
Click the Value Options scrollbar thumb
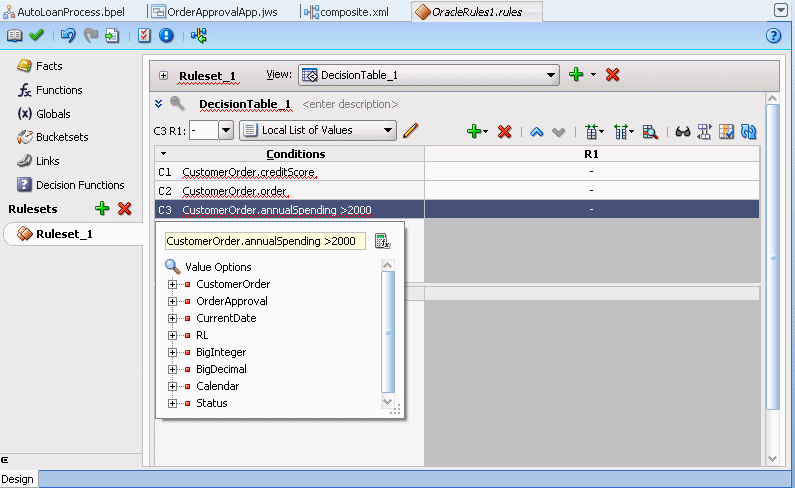(x=388, y=332)
